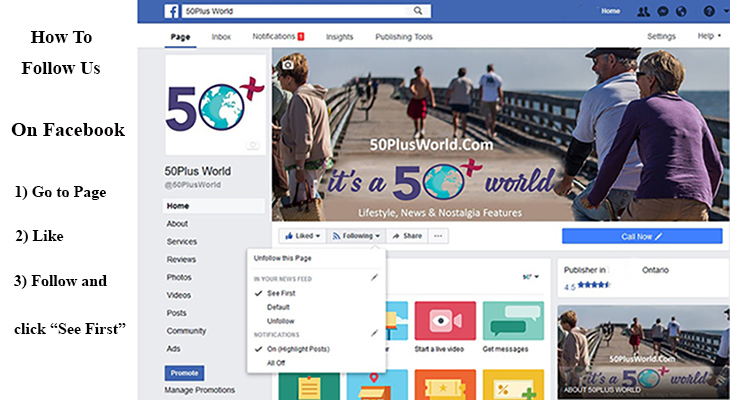Open Reviews in the left sidebar
The width and height of the screenshot is (730, 400).
pyautogui.click(x=181, y=259)
